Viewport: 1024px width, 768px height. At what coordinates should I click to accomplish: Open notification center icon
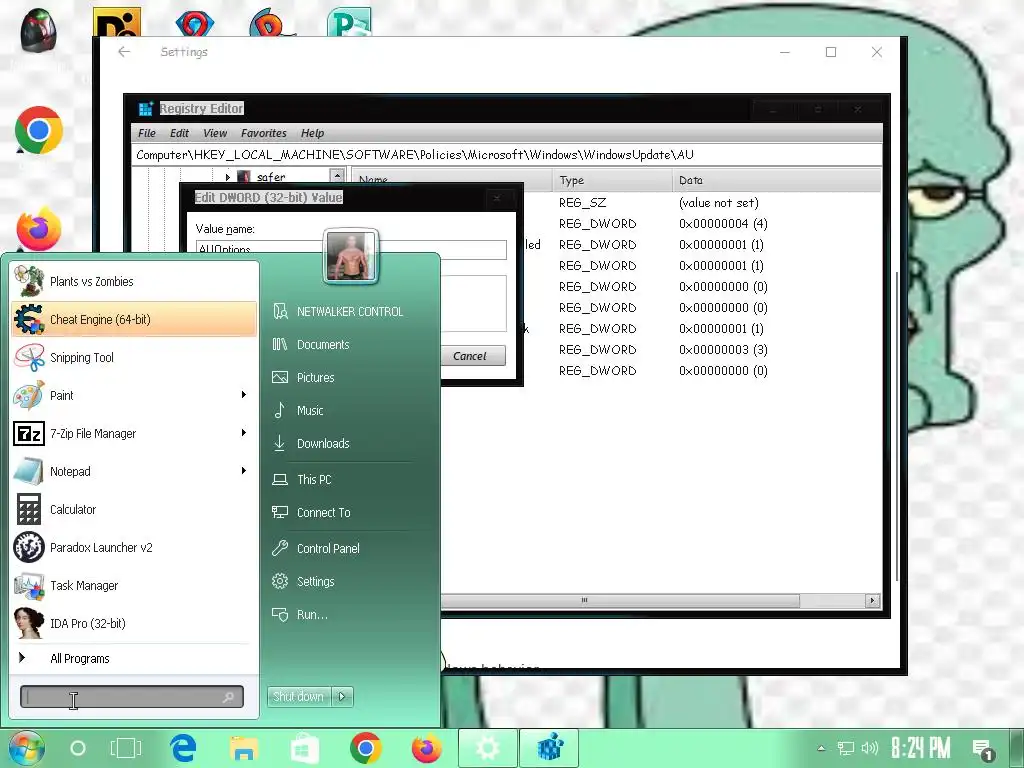click(983, 750)
